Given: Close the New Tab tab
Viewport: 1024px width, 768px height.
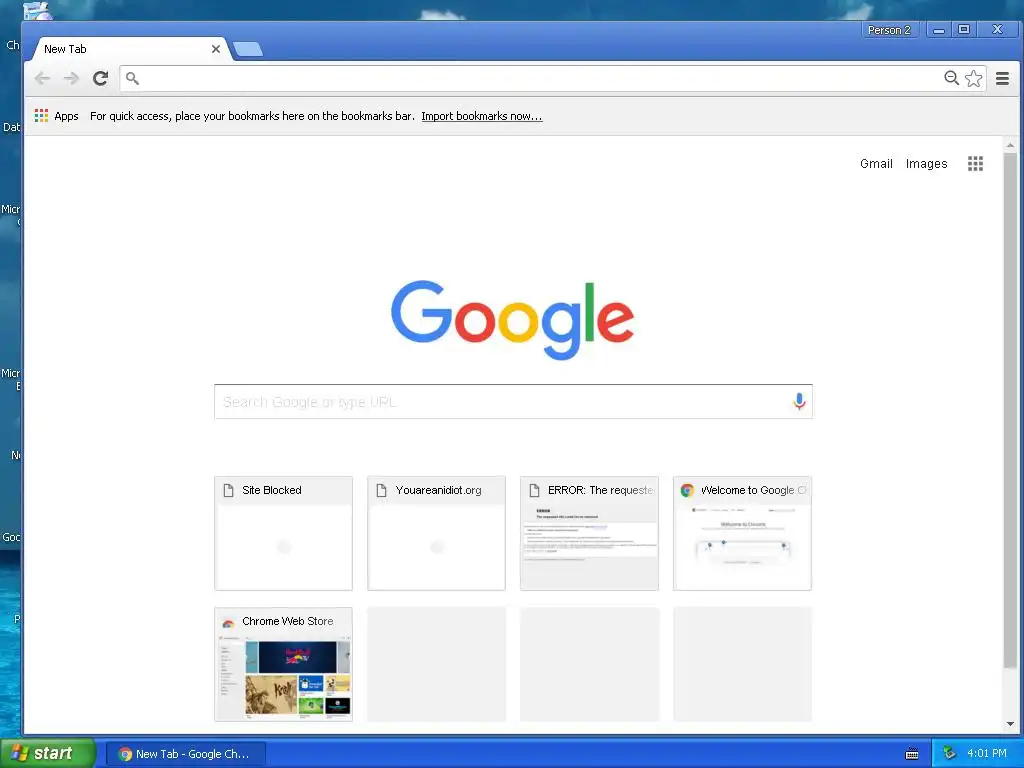Looking at the screenshot, I should (x=216, y=49).
